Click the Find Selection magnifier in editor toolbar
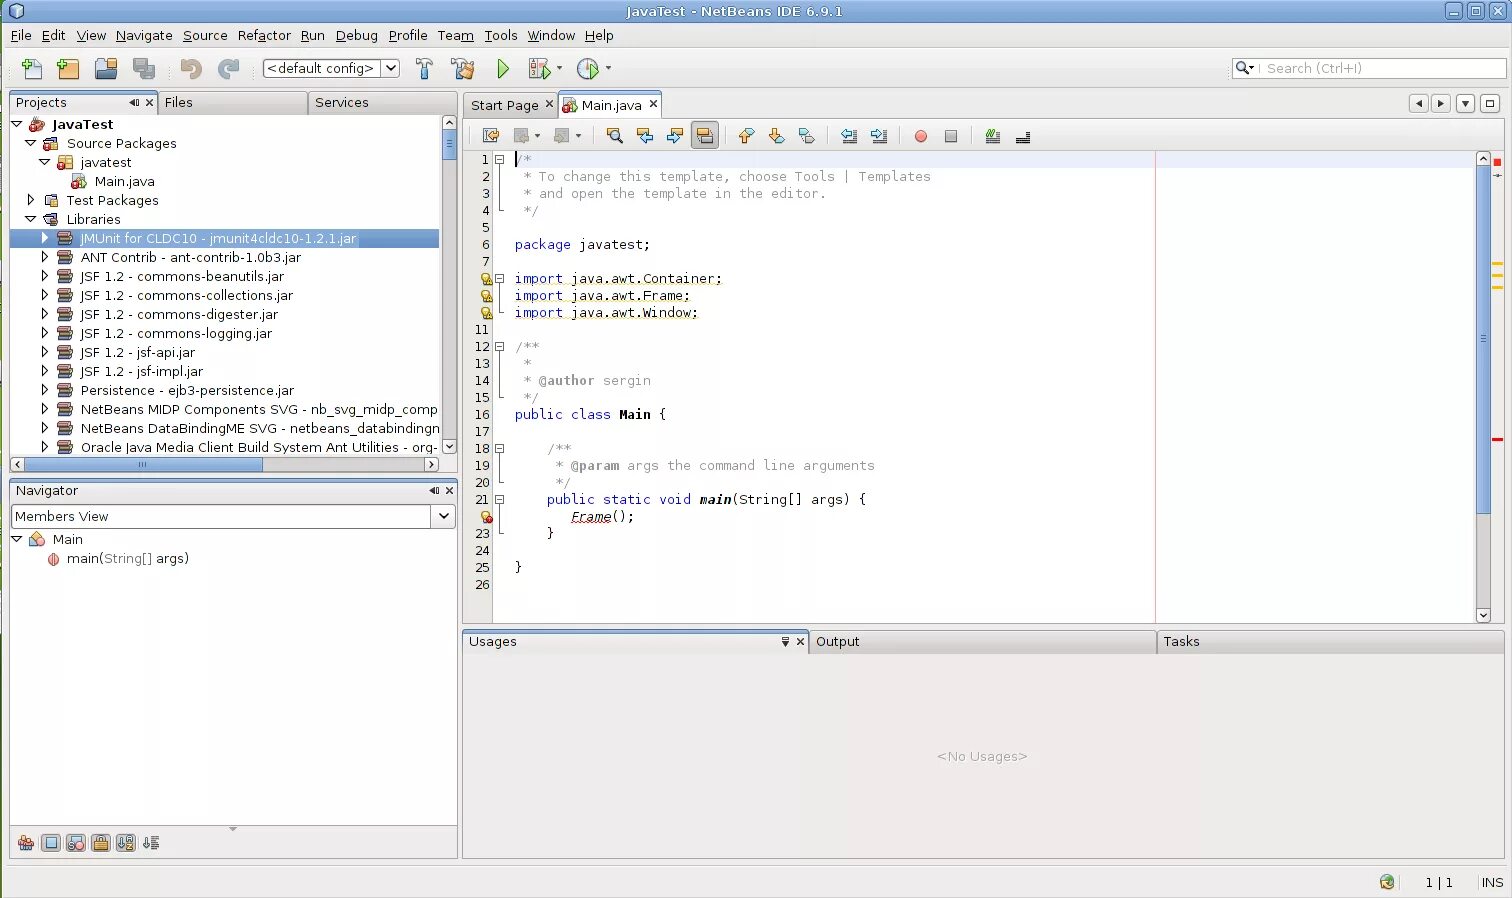 (x=614, y=136)
